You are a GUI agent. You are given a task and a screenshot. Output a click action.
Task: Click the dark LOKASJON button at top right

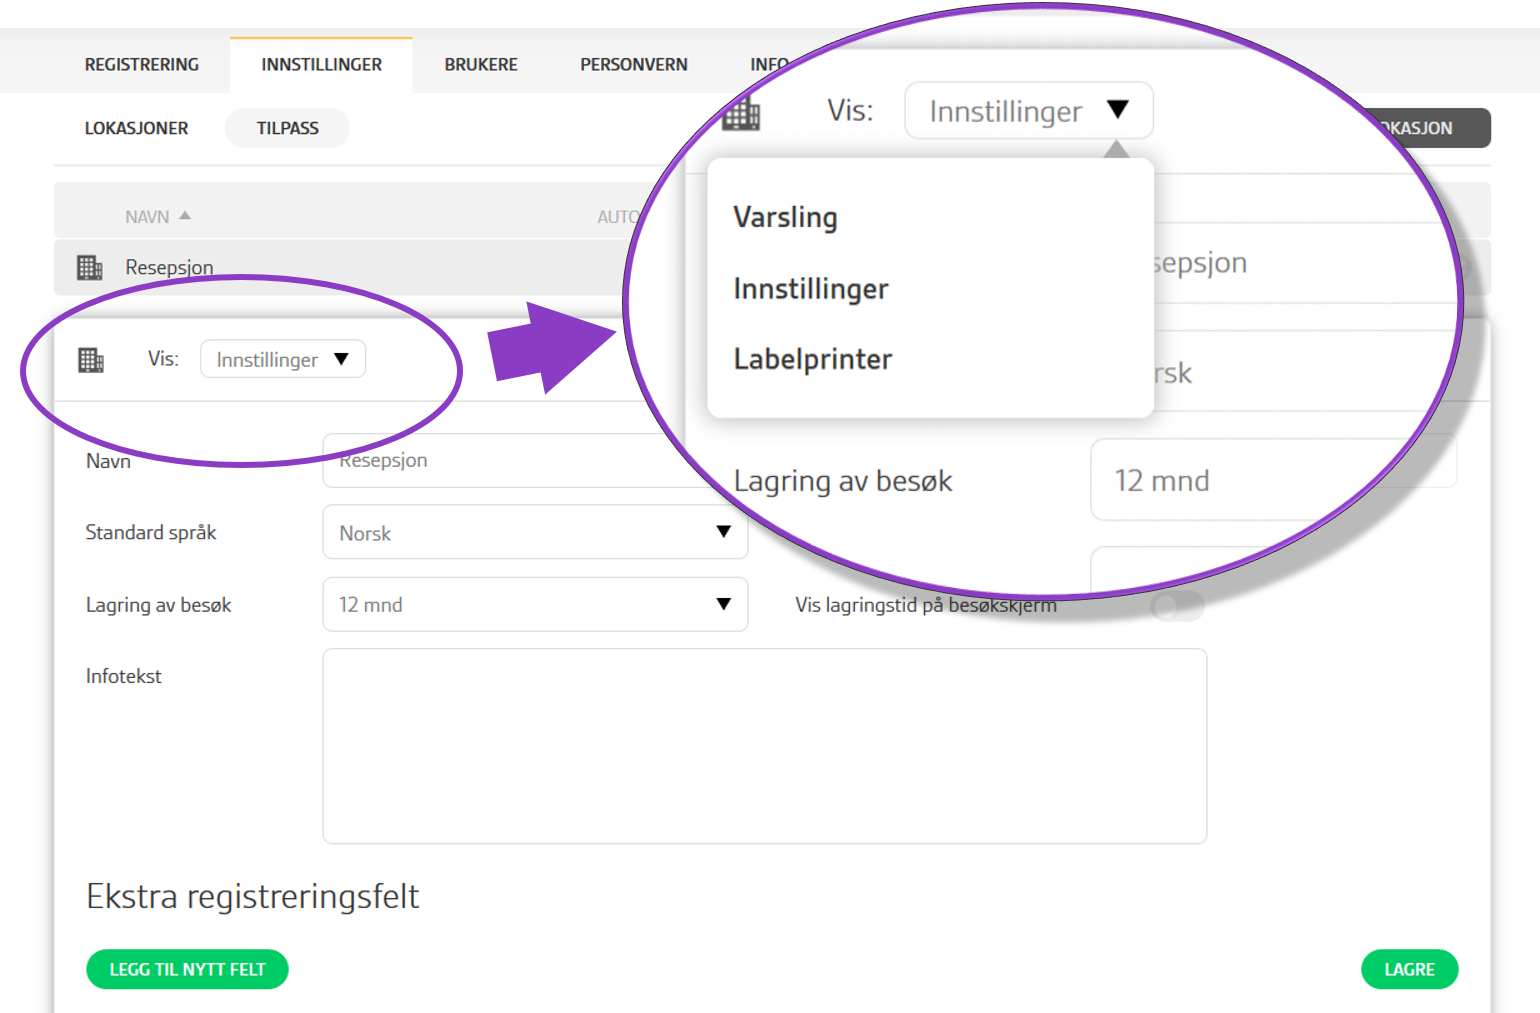(1429, 128)
